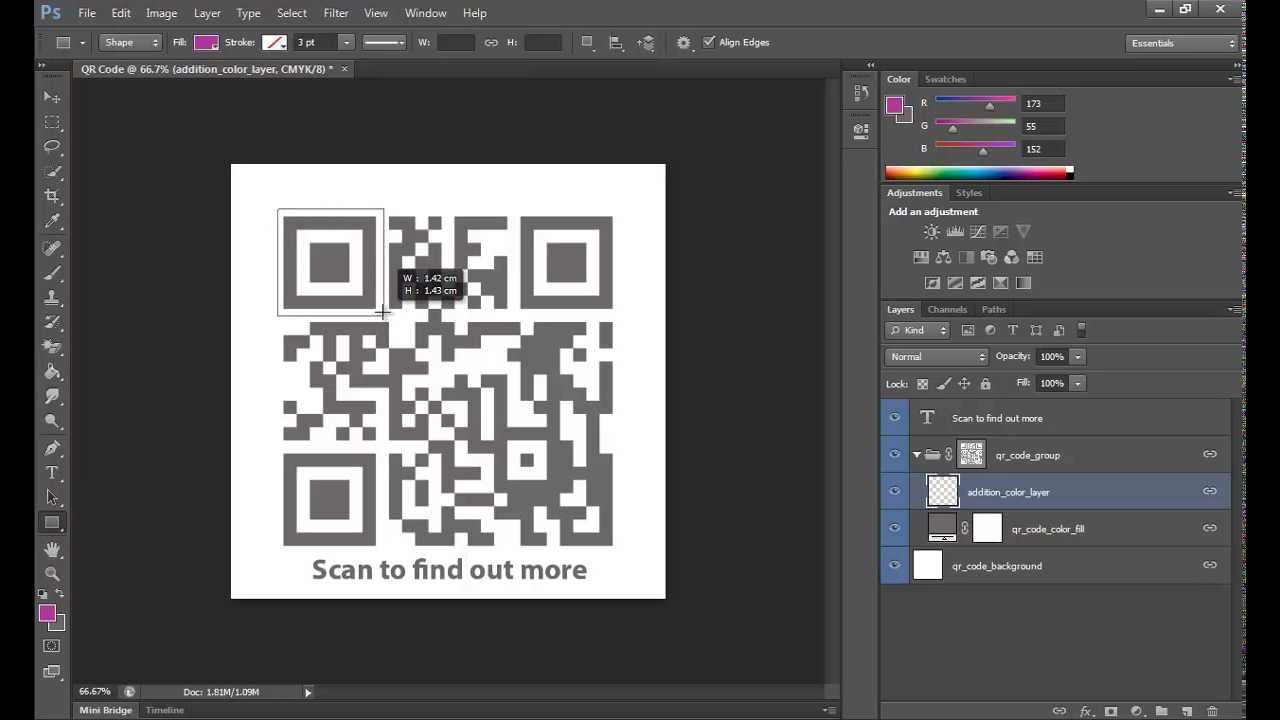Click the Brightness/Contrast adjustment icon

931,232
